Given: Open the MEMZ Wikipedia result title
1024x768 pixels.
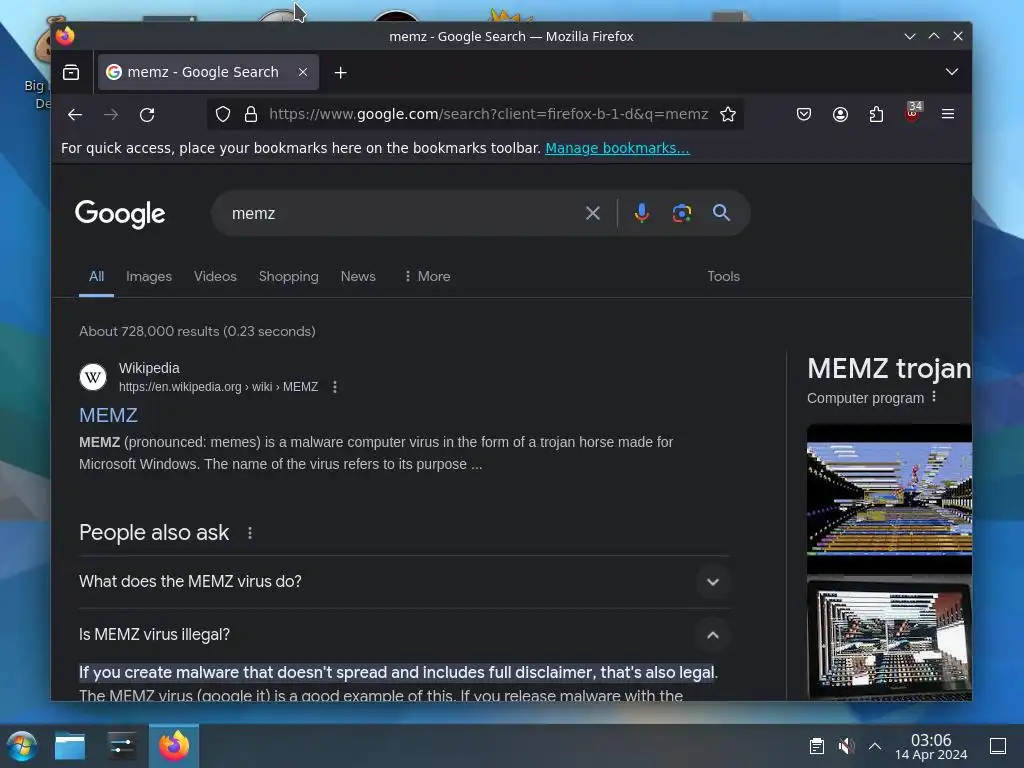Looking at the screenshot, I should tap(108, 415).
